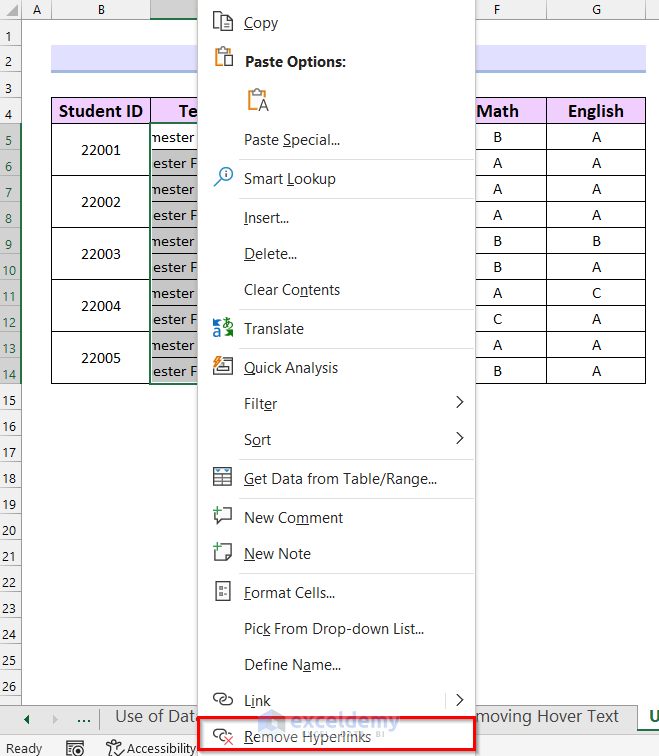This screenshot has height=756, width=659.
Task: Expand the Link submenu arrow
Action: (459, 700)
